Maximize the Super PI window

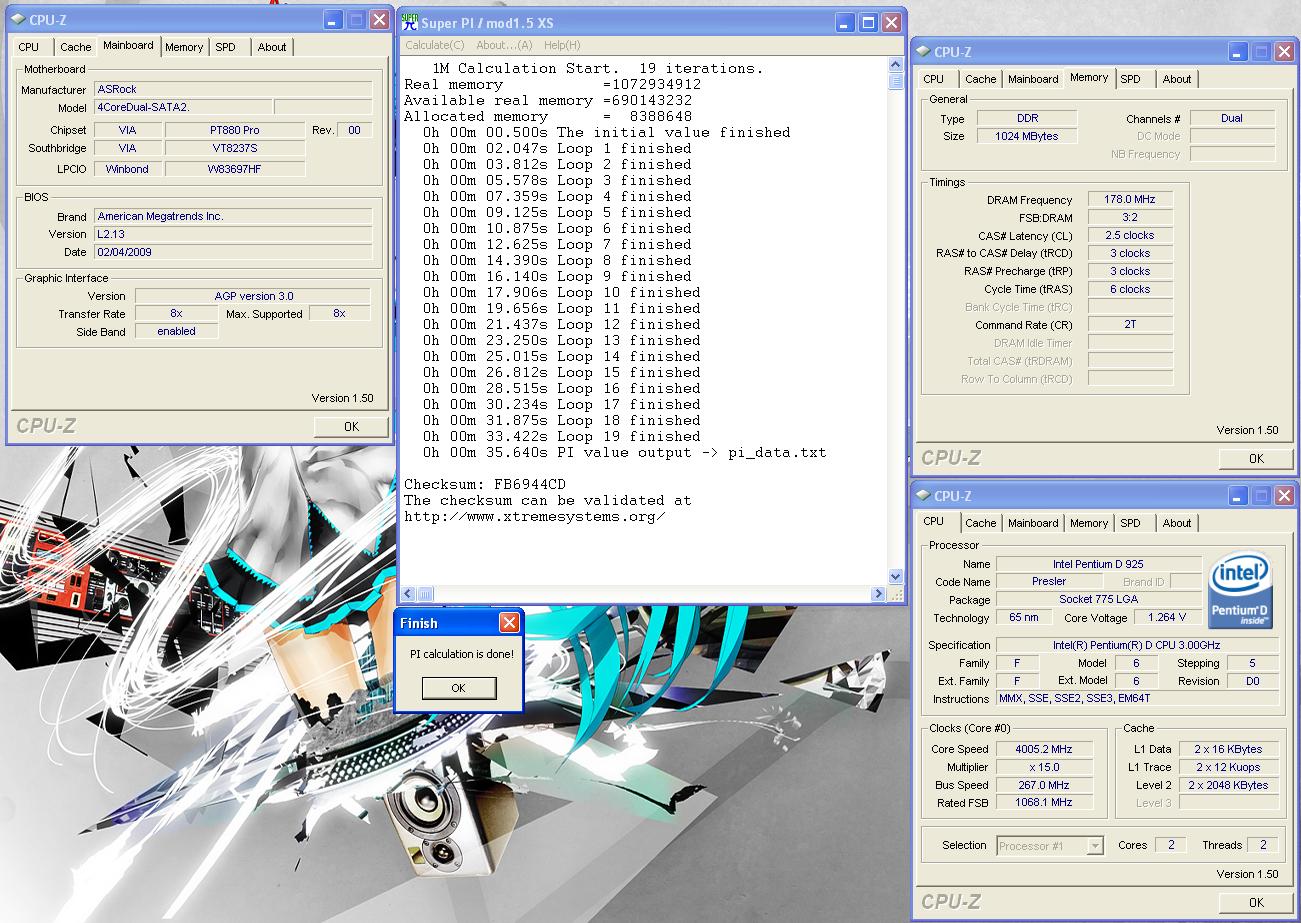[x=868, y=23]
